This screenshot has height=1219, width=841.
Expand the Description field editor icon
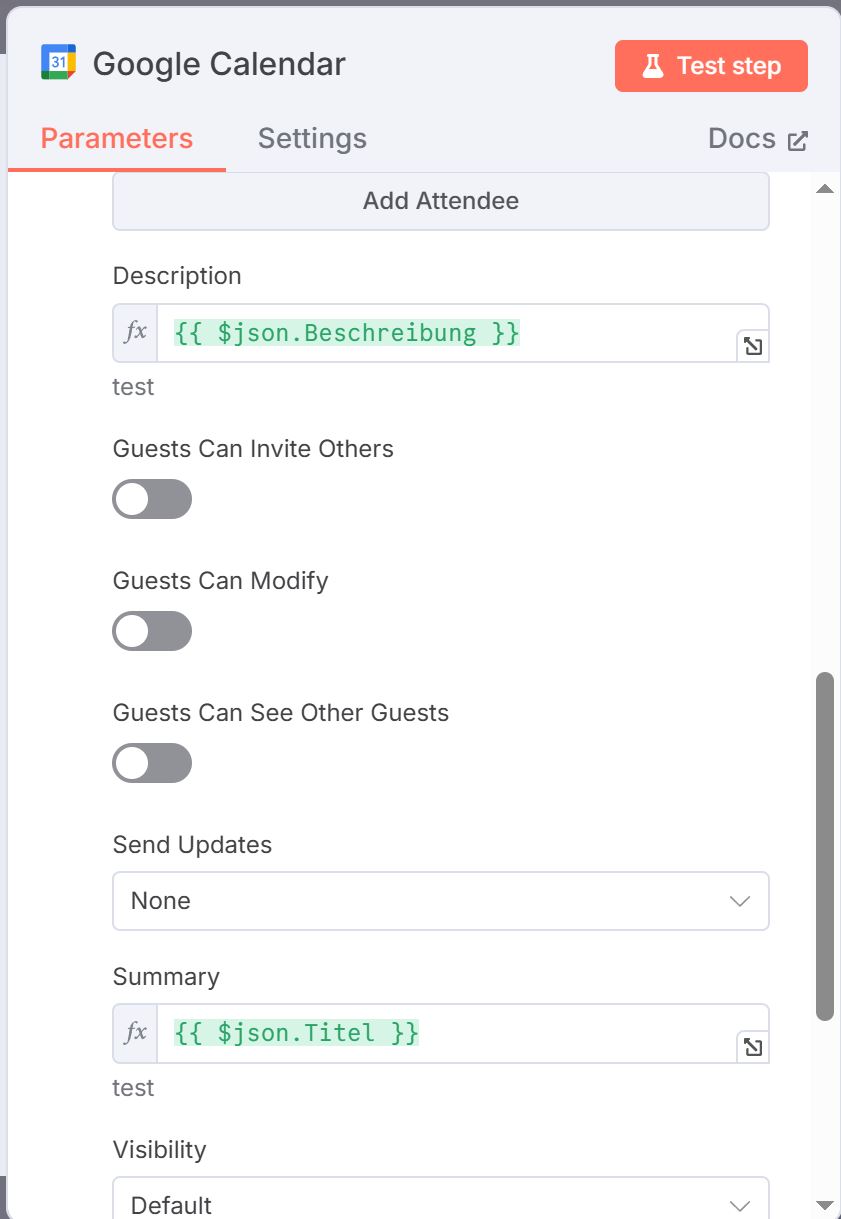[753, 346]
